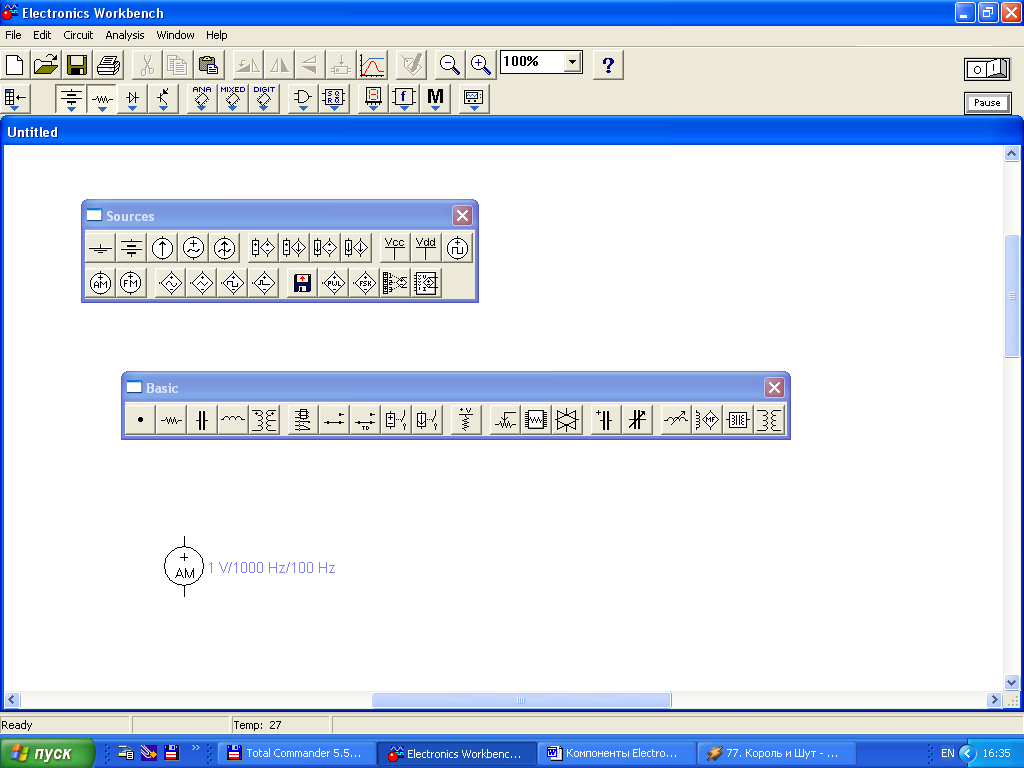The width and height of the screenshot is (1024, 768).
Task: Open the Analysis menu
Action: click(x=125, y=35)
